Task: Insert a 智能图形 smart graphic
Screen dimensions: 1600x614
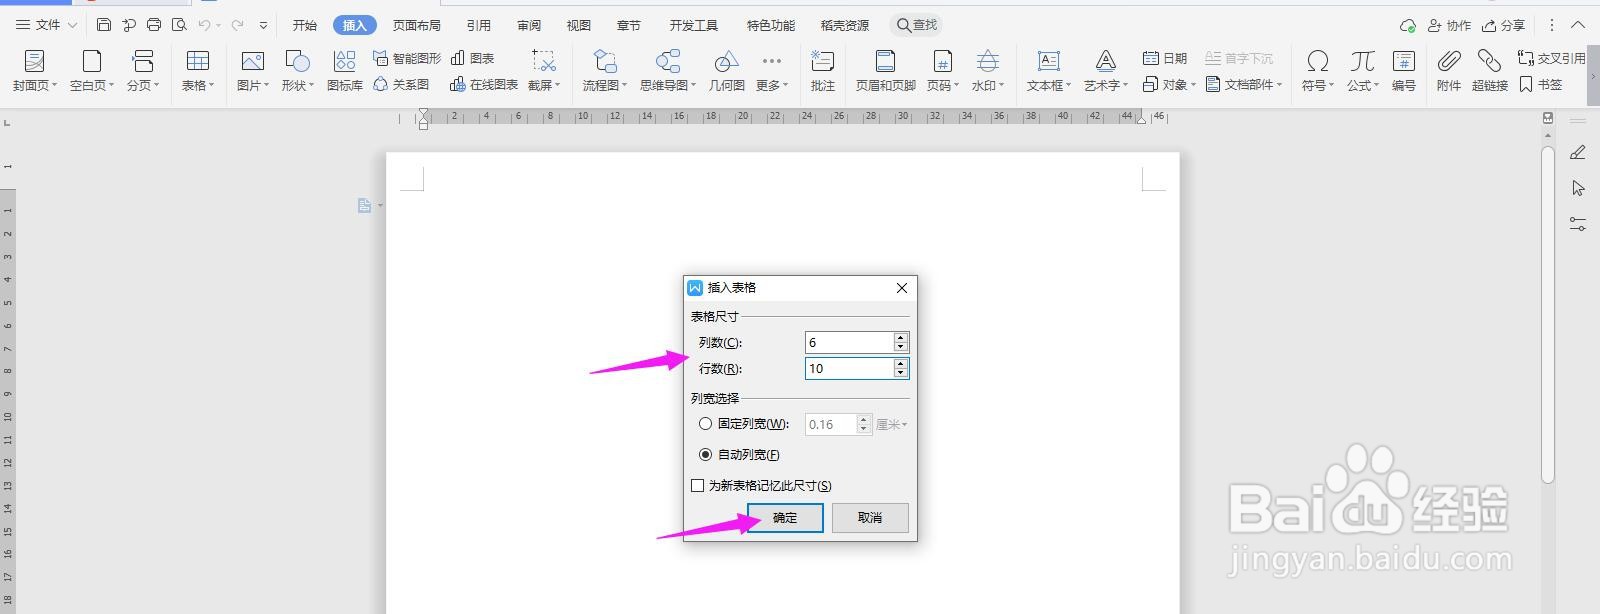Action: click(x=407, y=58)
